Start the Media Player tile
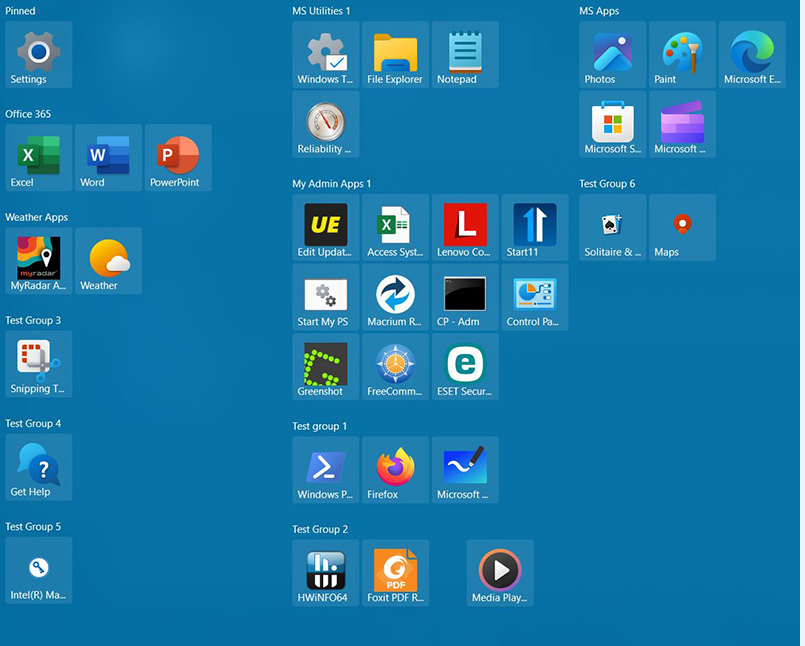The image size is (805, 646). (500, 573)
